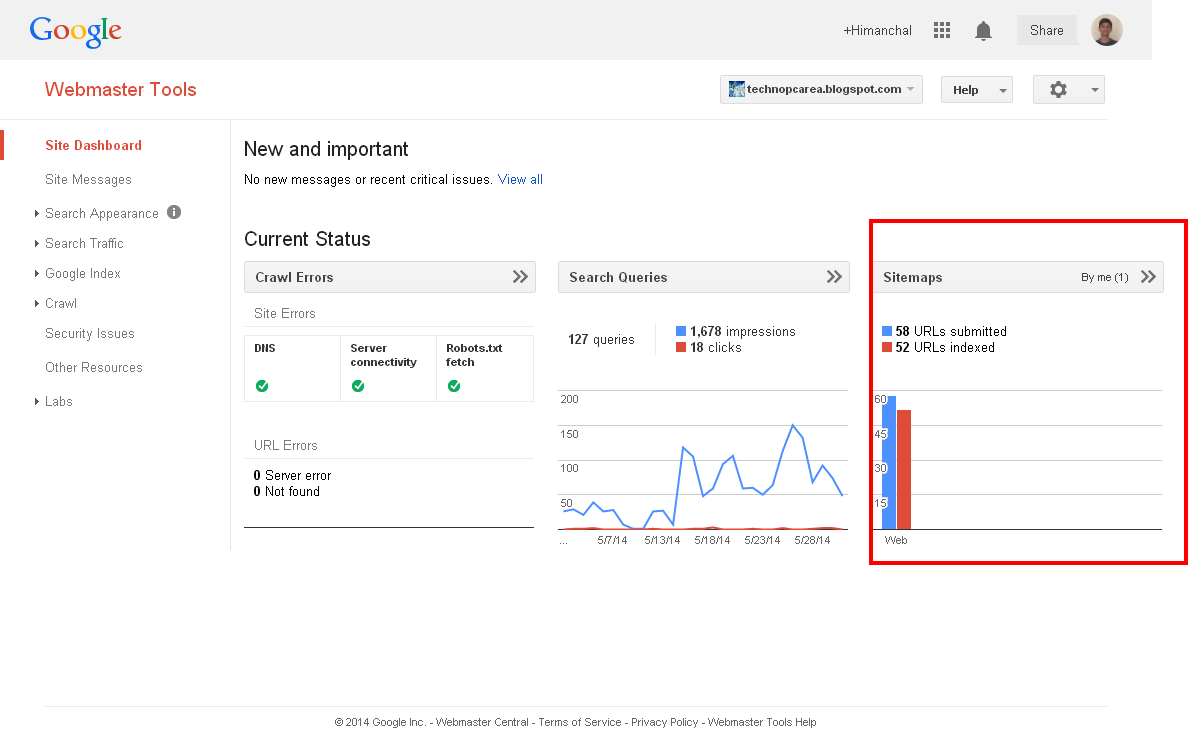Click the 0 Not found entry
The width and height of the screenshot is (1194, 732).
[286, 492]
